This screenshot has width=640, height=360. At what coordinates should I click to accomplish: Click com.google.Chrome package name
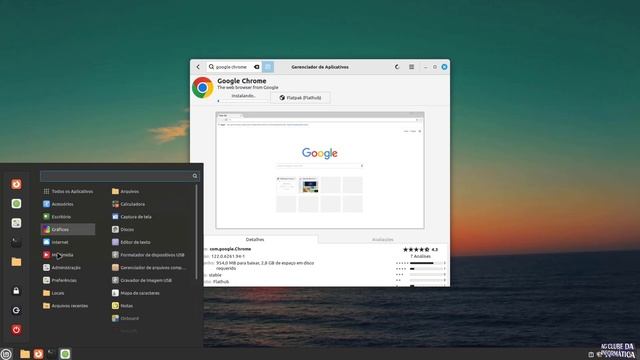point(230,249)
